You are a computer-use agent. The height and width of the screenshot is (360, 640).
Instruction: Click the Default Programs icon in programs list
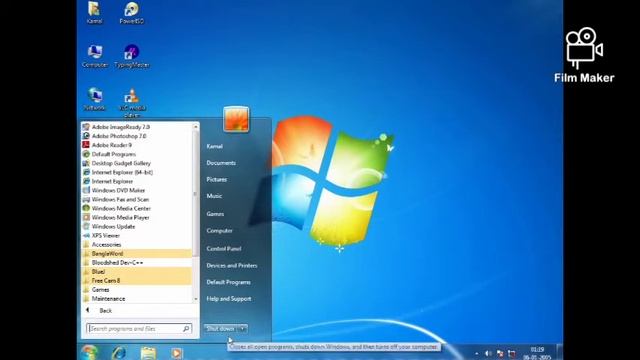pyautogui.click(x=86, y=154)
